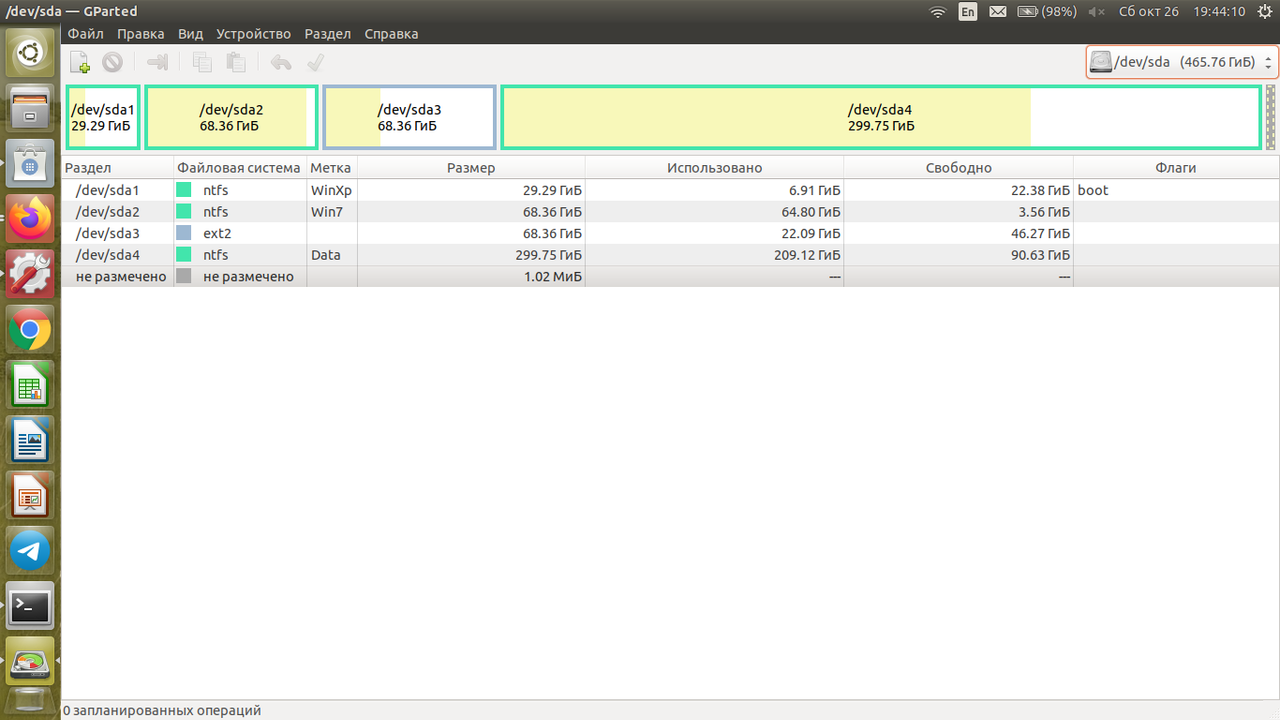Select the /dev/sda3 ext2 row

[670, 233]
